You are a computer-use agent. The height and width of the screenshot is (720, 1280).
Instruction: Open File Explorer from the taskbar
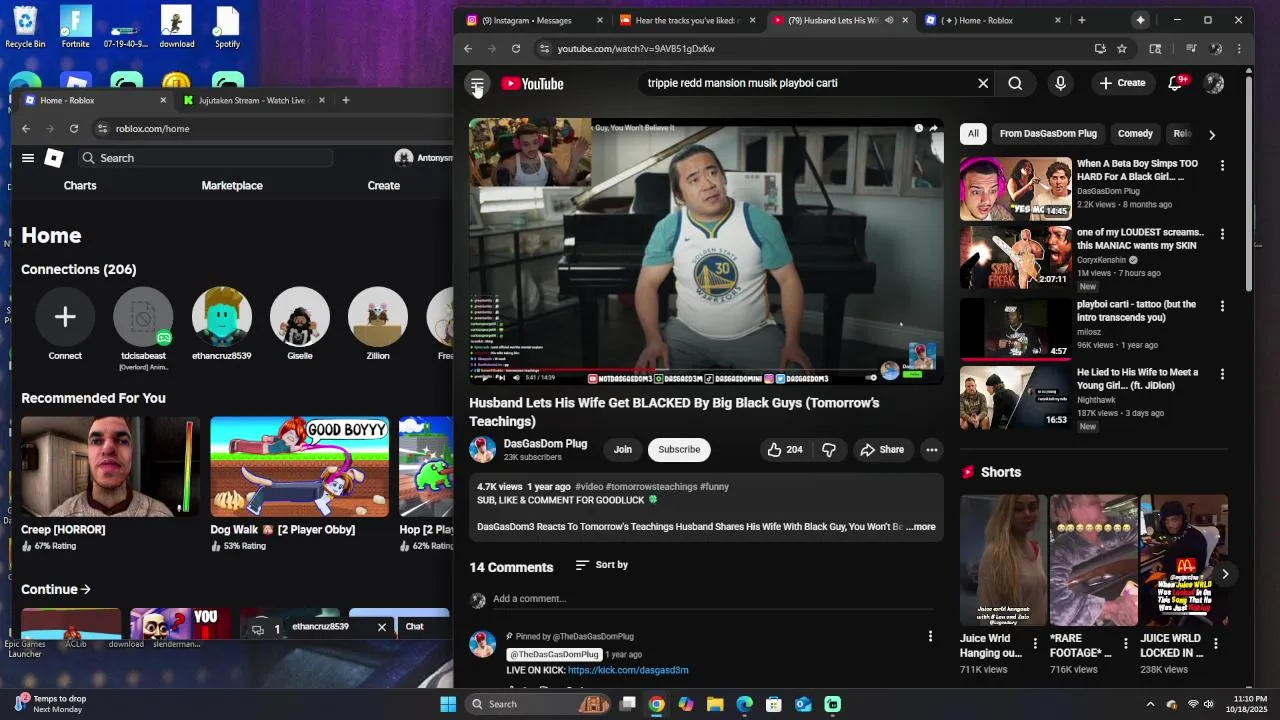click(715, 704)
